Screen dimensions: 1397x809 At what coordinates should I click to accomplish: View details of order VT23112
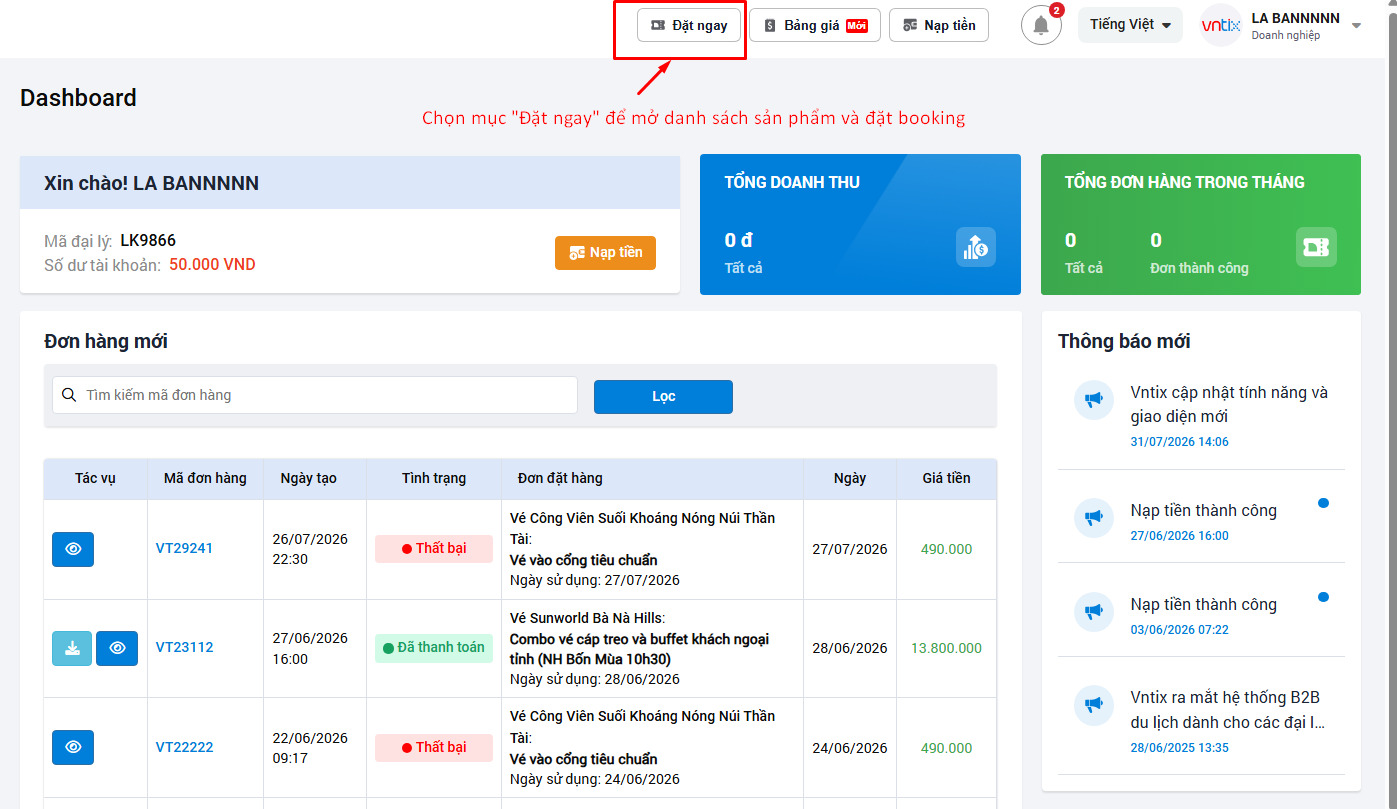pyautogui.click(x=117, y=648)
